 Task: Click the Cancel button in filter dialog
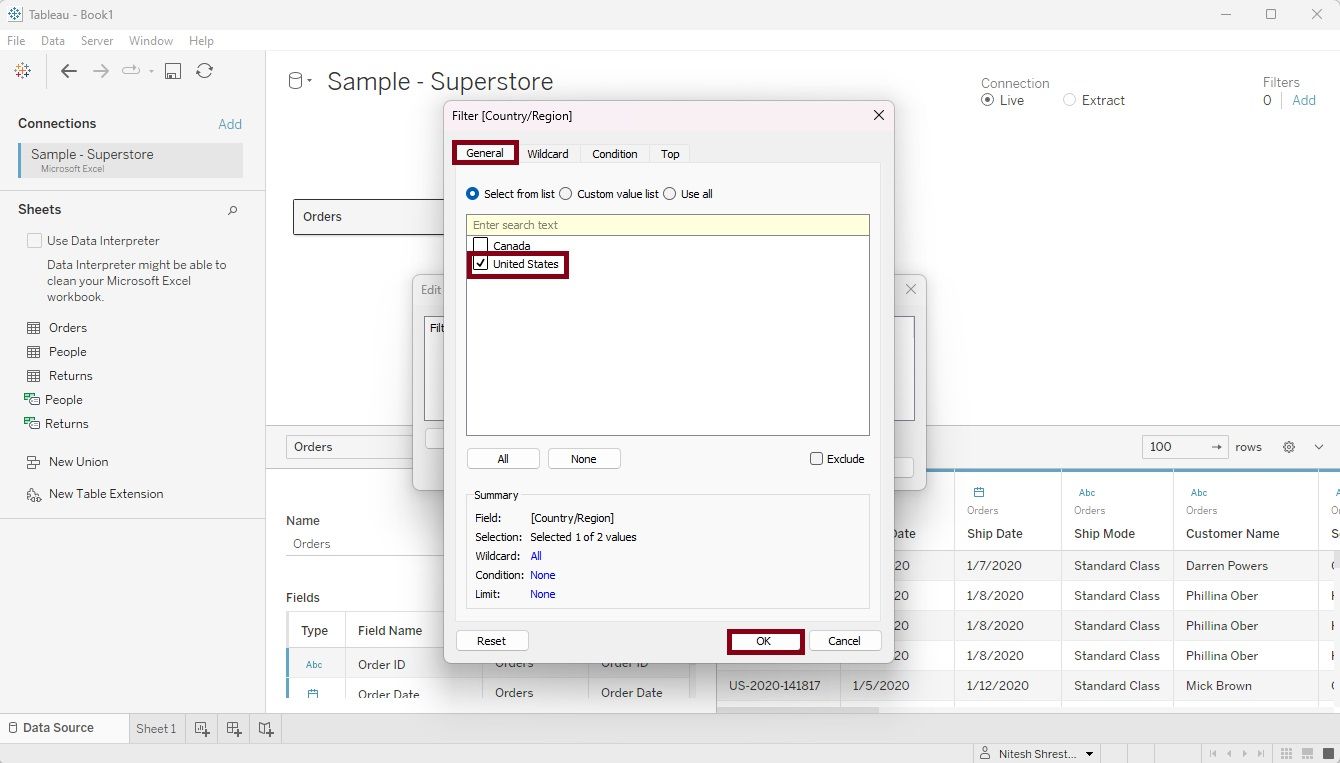click(x=844, y=641)
